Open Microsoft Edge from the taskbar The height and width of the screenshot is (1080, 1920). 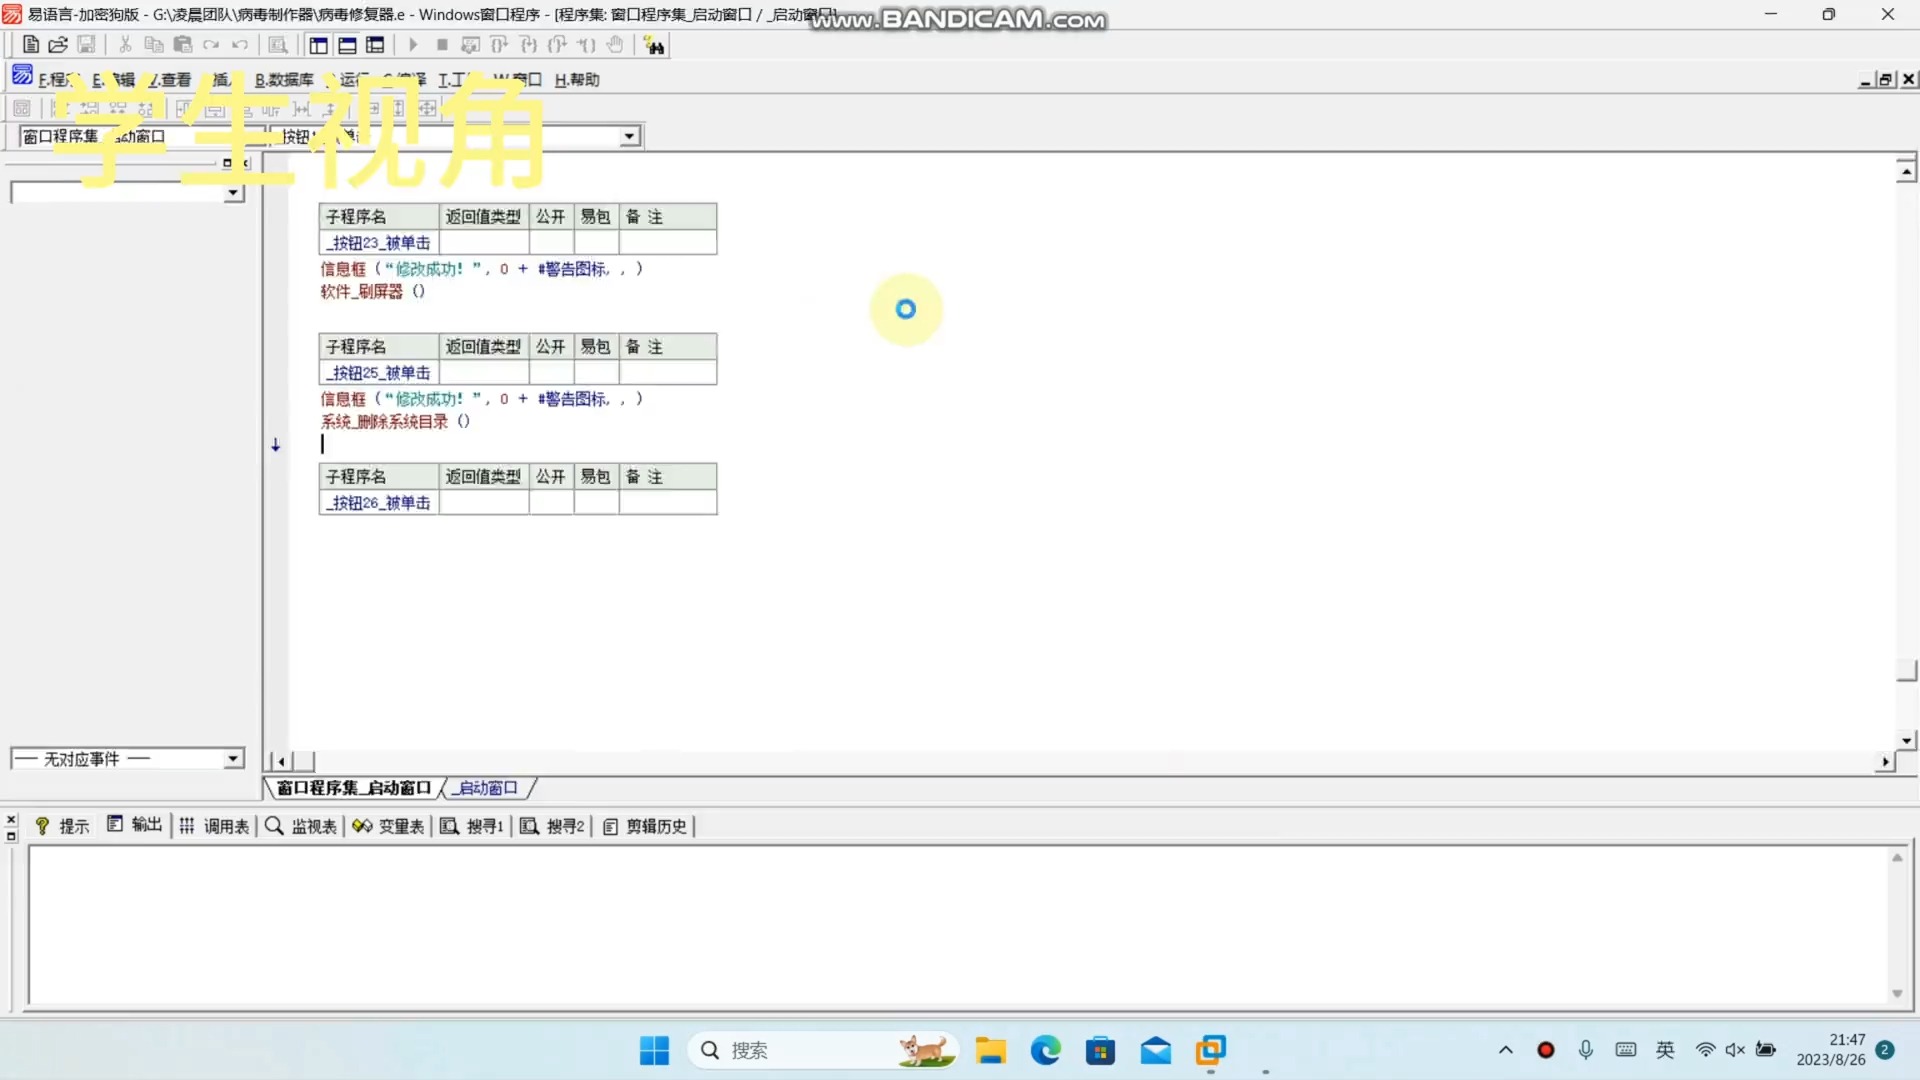tap(1046, 1050)
